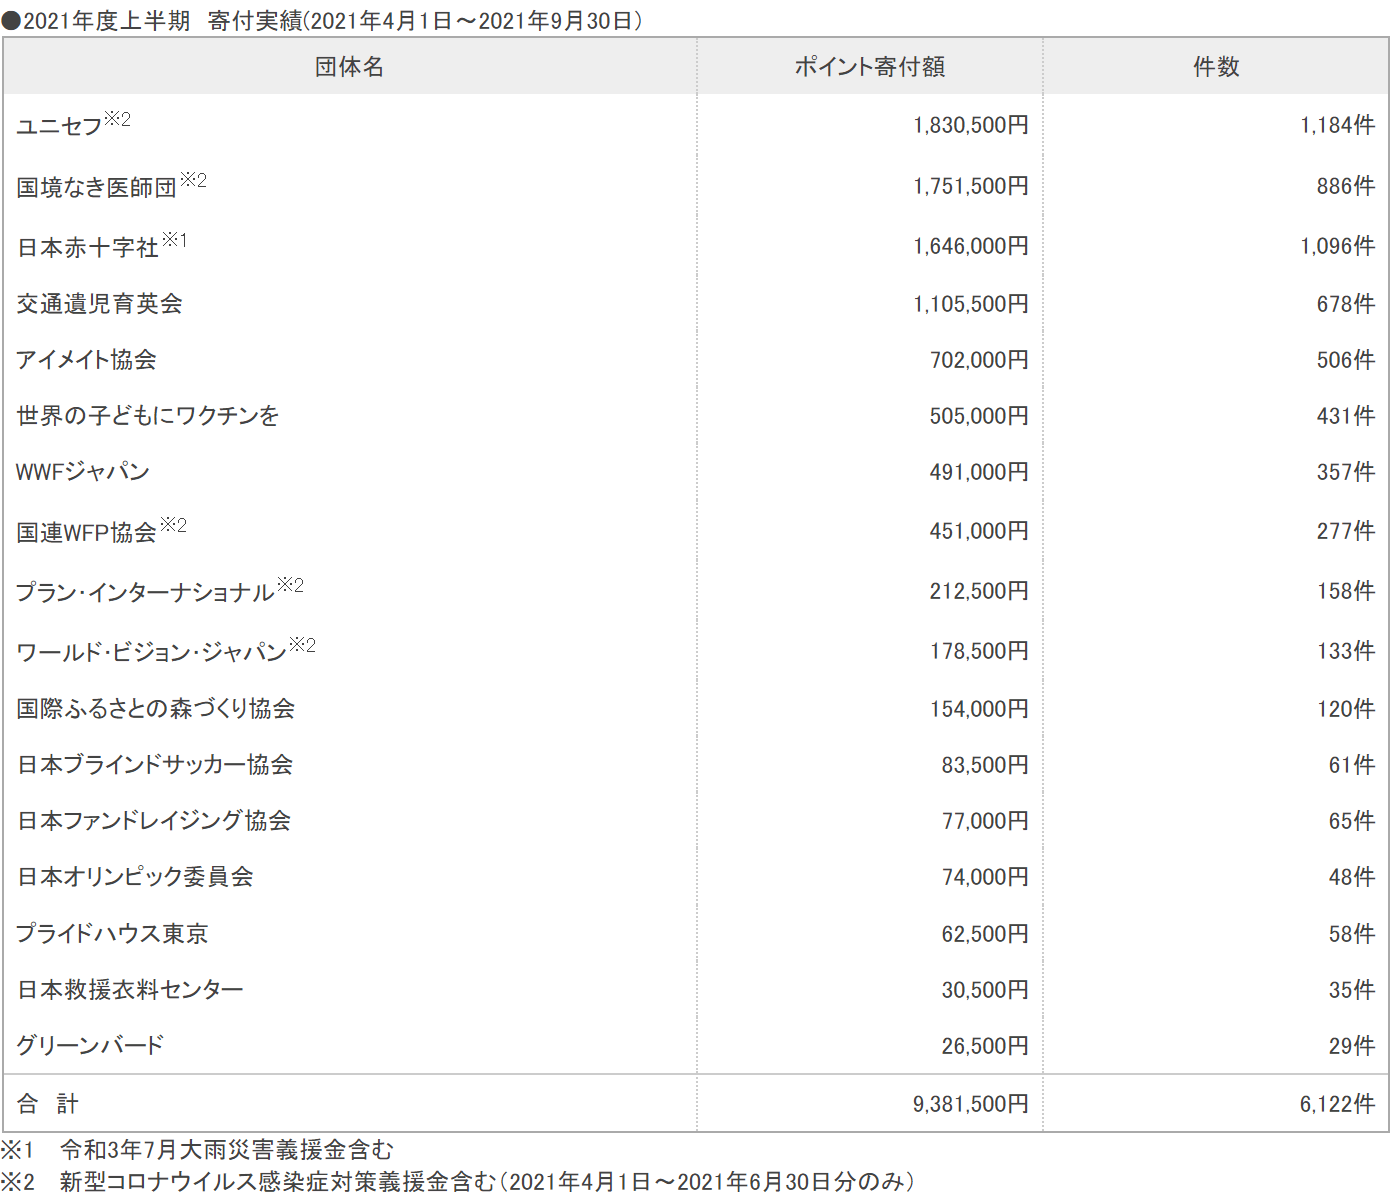
Task: Click the 678件 count cell
Action: [x=1346, y=304]
